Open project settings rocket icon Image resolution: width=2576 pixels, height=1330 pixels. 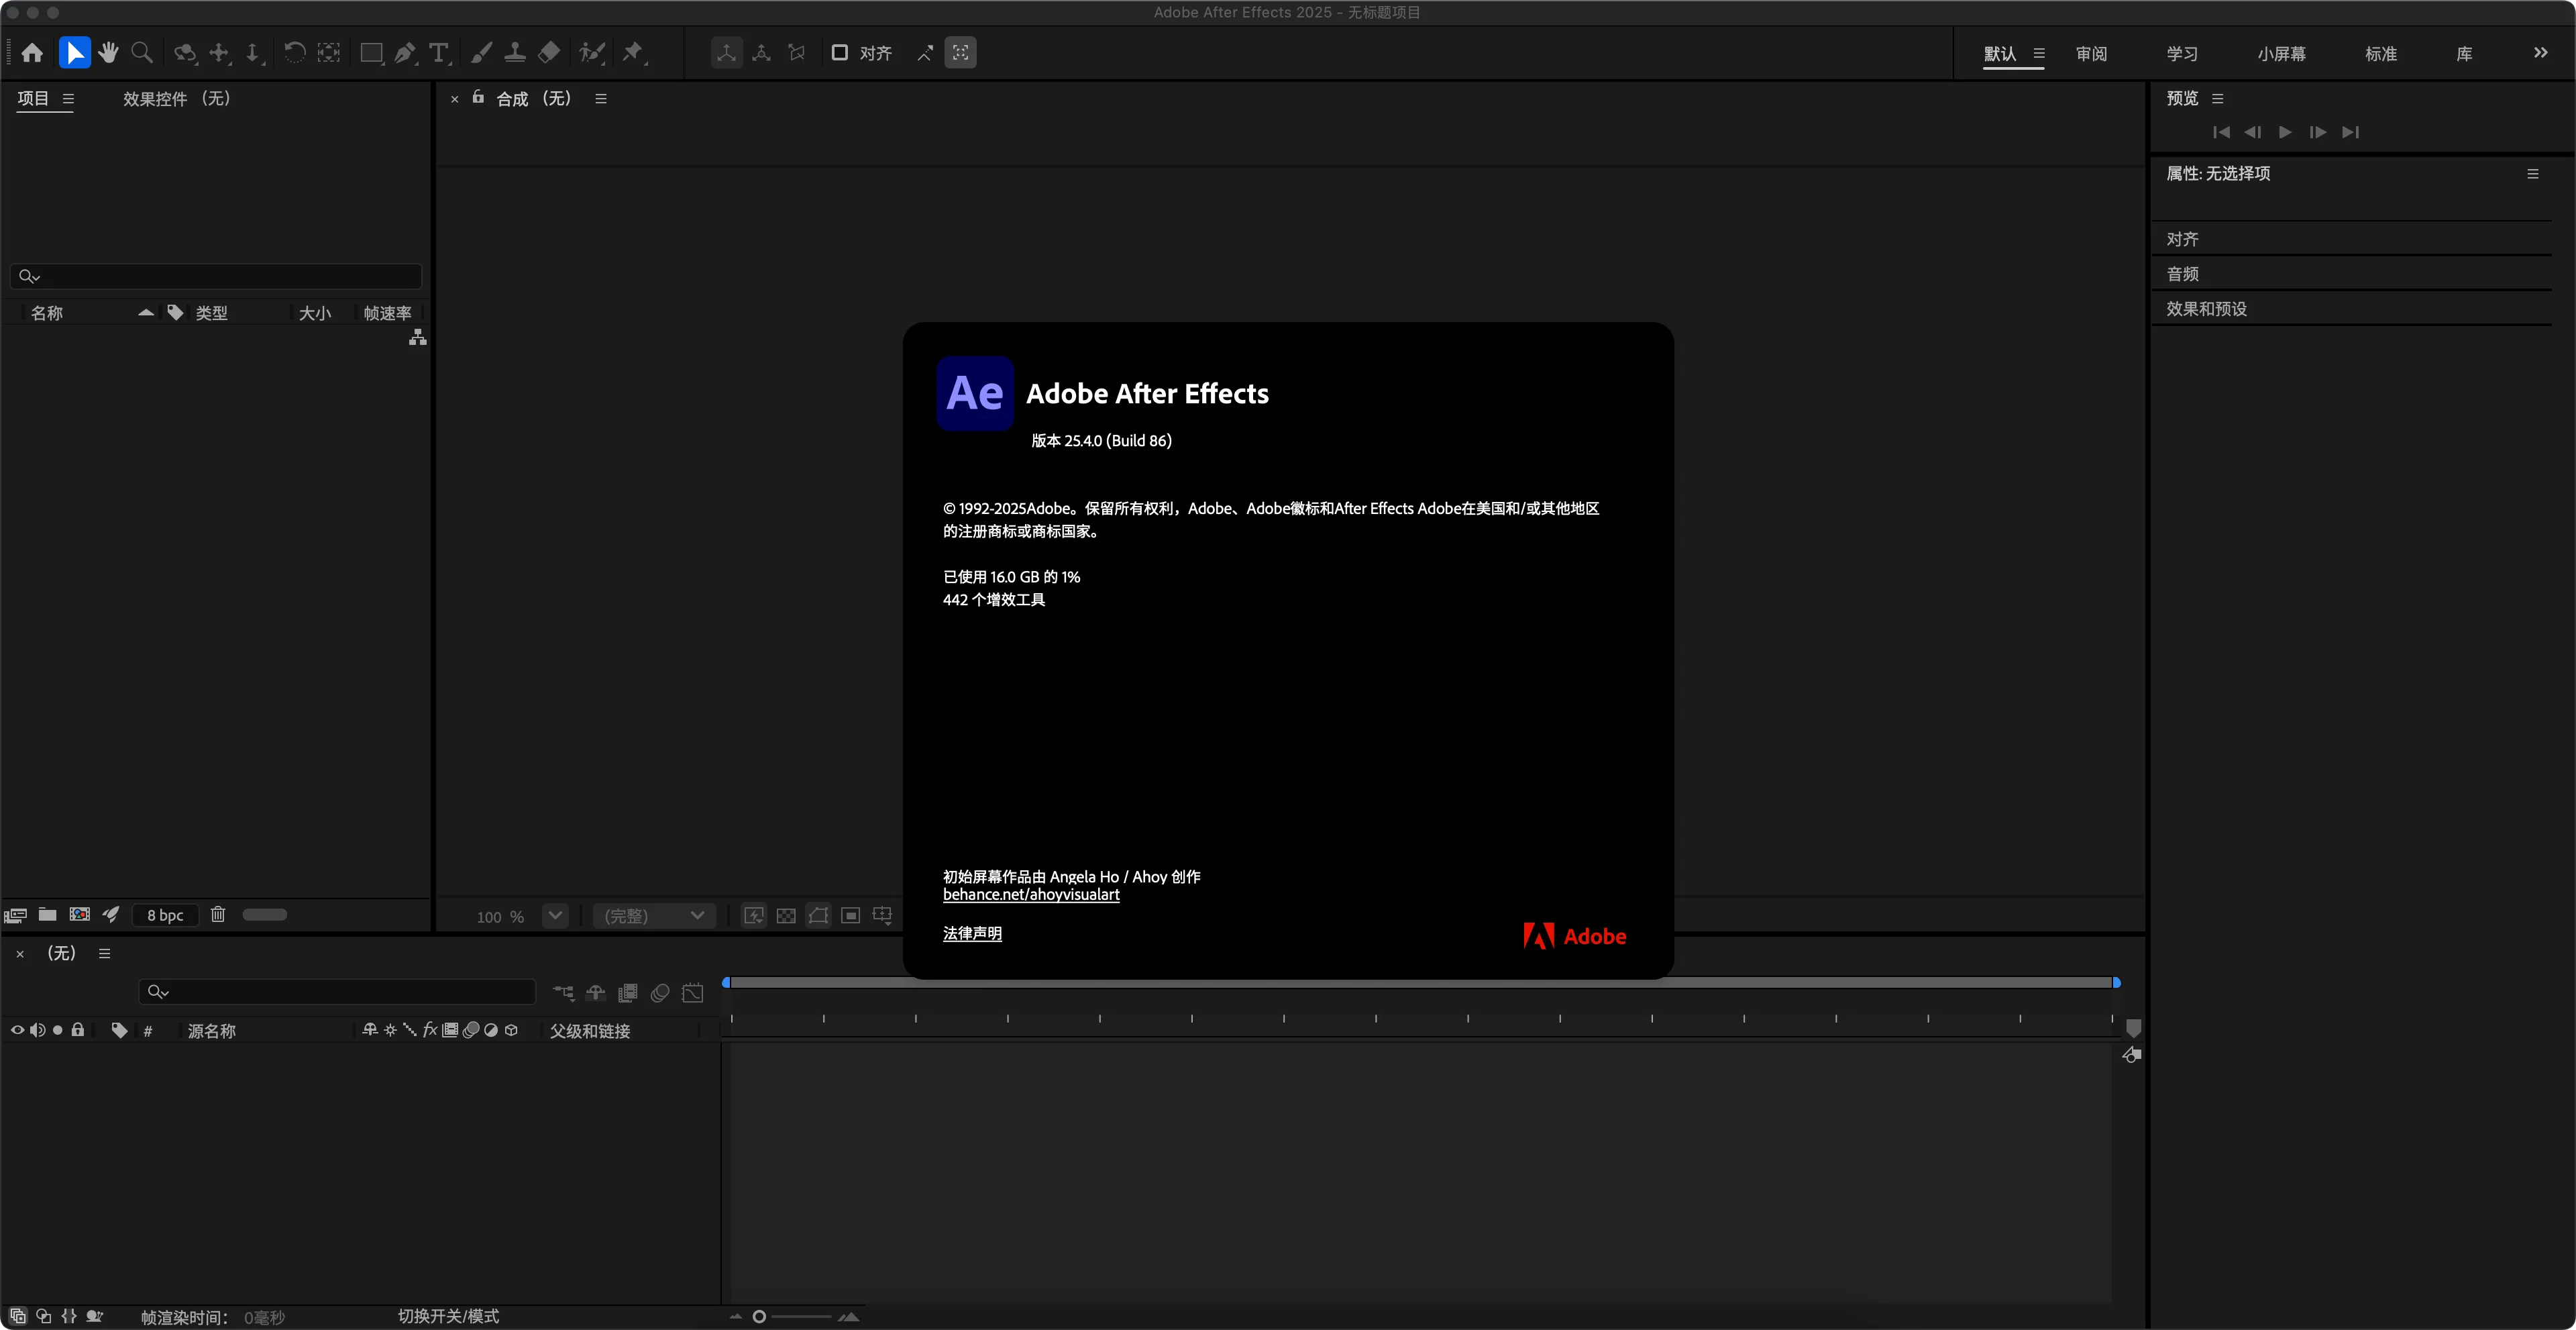click(x=111, y=914)
